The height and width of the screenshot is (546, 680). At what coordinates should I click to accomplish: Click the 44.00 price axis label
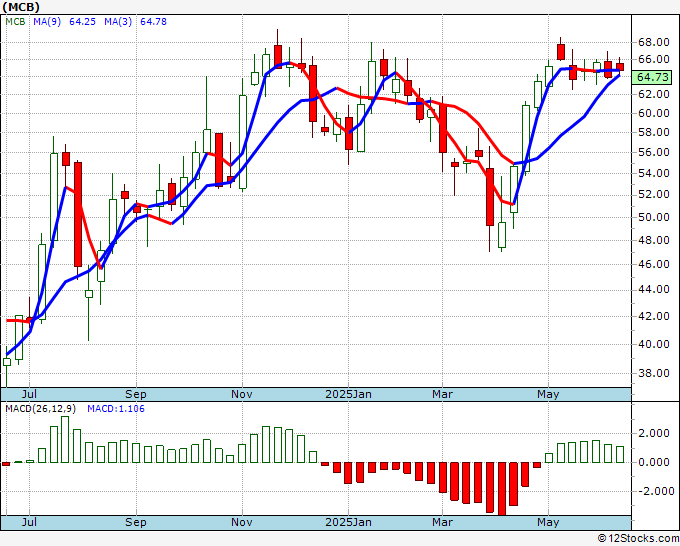653,289
